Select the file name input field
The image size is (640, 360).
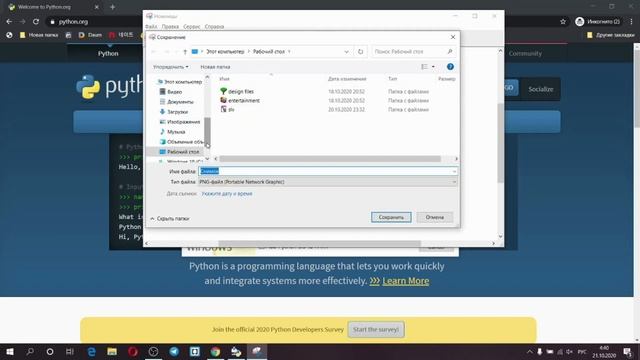(x=328, y=171)
